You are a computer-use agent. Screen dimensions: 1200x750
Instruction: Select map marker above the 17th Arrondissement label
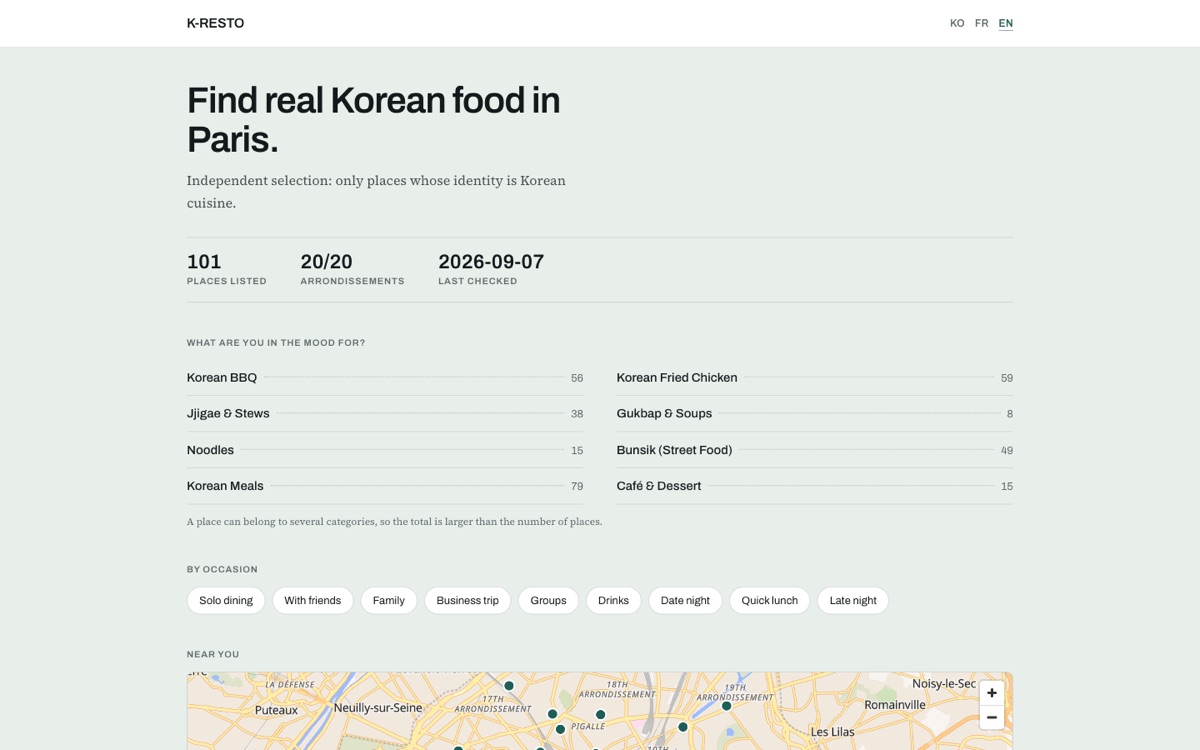(509, 686)
